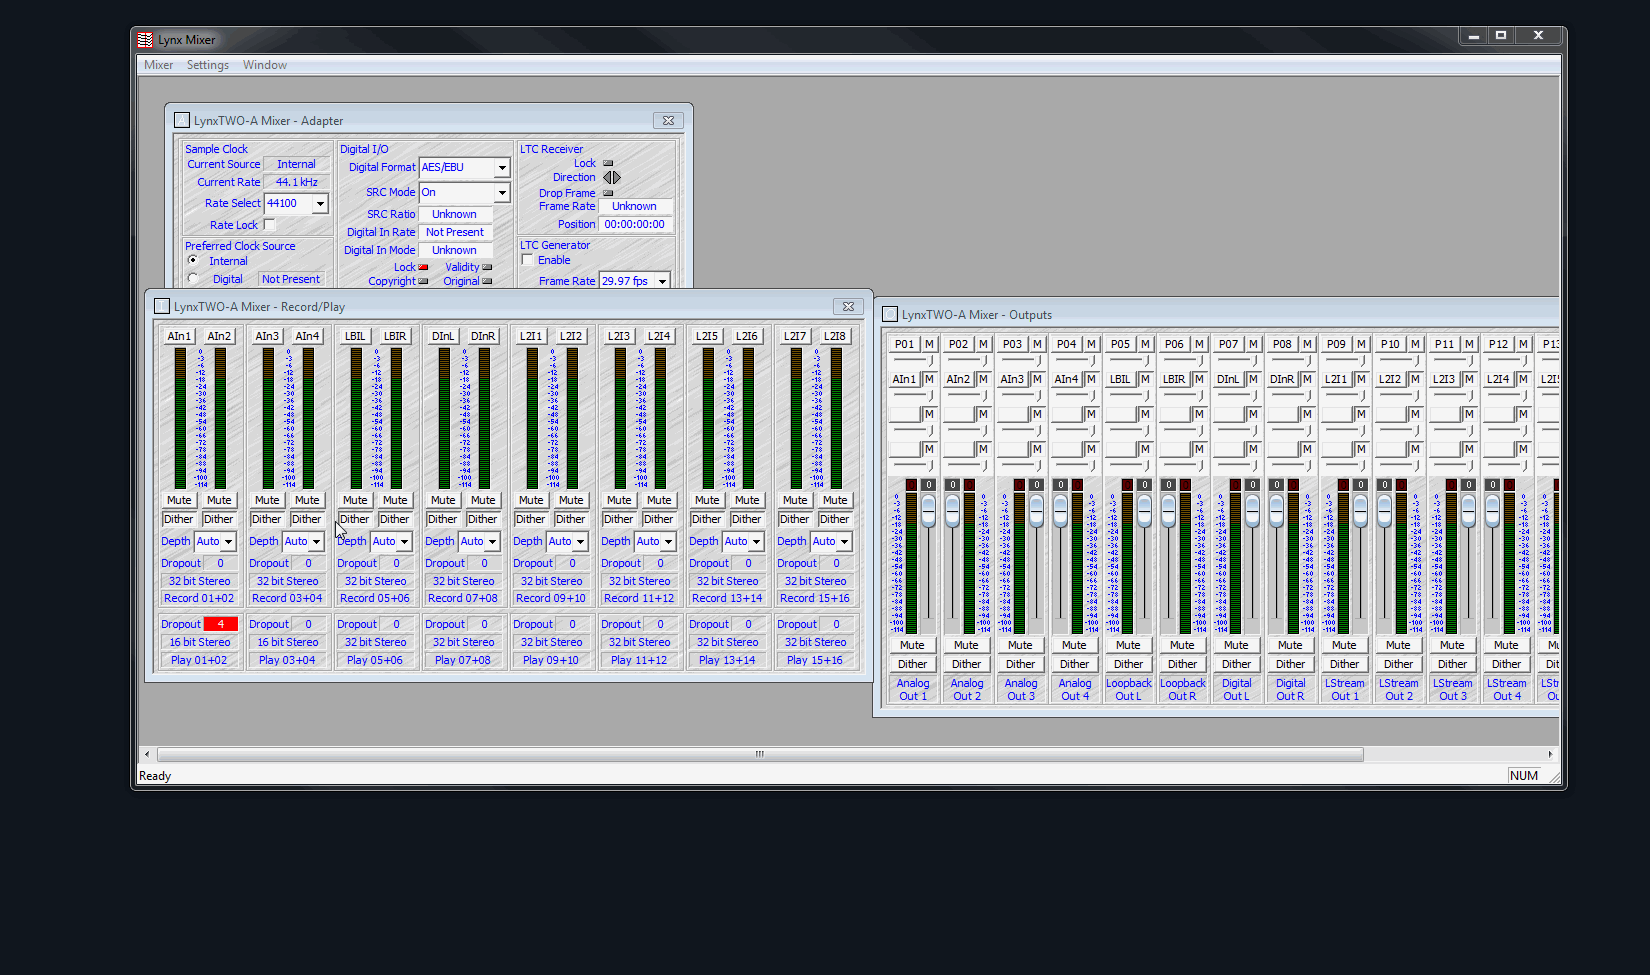Close the Record/Play sub-window
The height and width of the screenshot is (975, 1650).
[x=848, y=306]
